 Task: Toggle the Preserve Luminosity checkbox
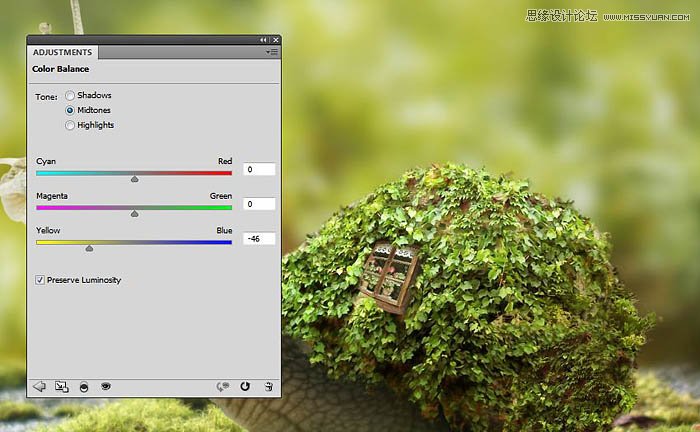[x=40, y=280]
